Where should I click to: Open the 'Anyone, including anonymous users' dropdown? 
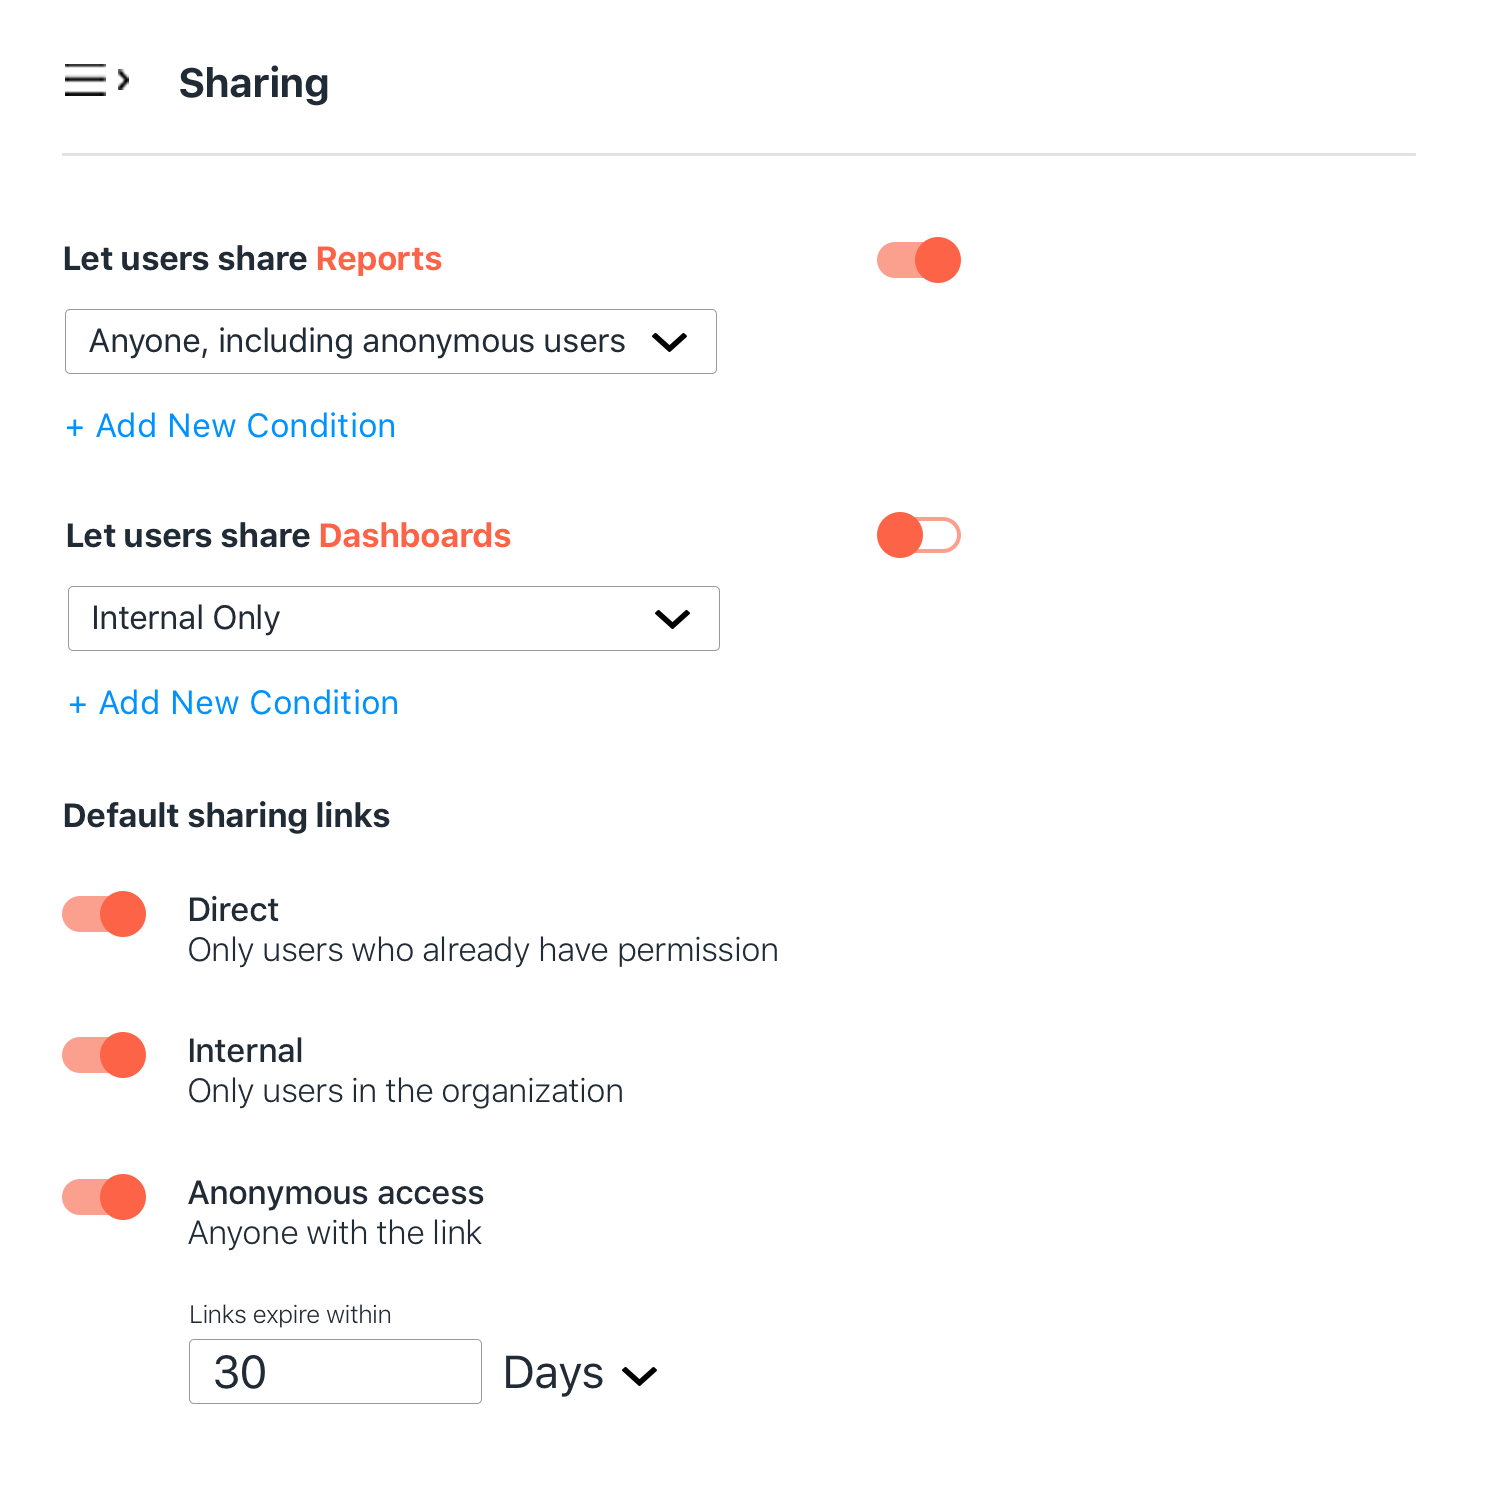[x=391, y=342]
